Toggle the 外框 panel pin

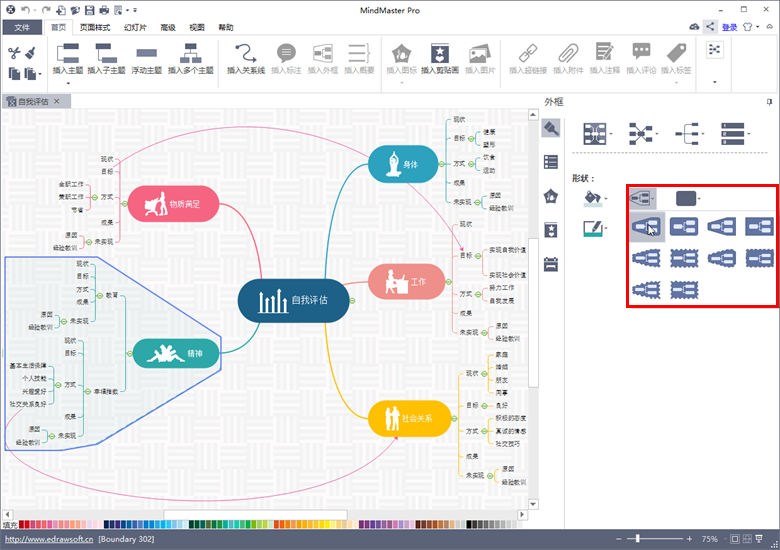click(x=769, y=102)
